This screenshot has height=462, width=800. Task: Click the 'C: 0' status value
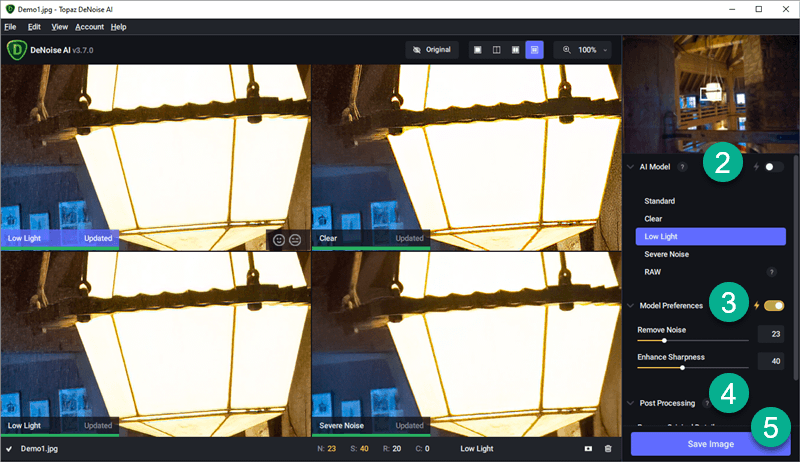(422, 449)
